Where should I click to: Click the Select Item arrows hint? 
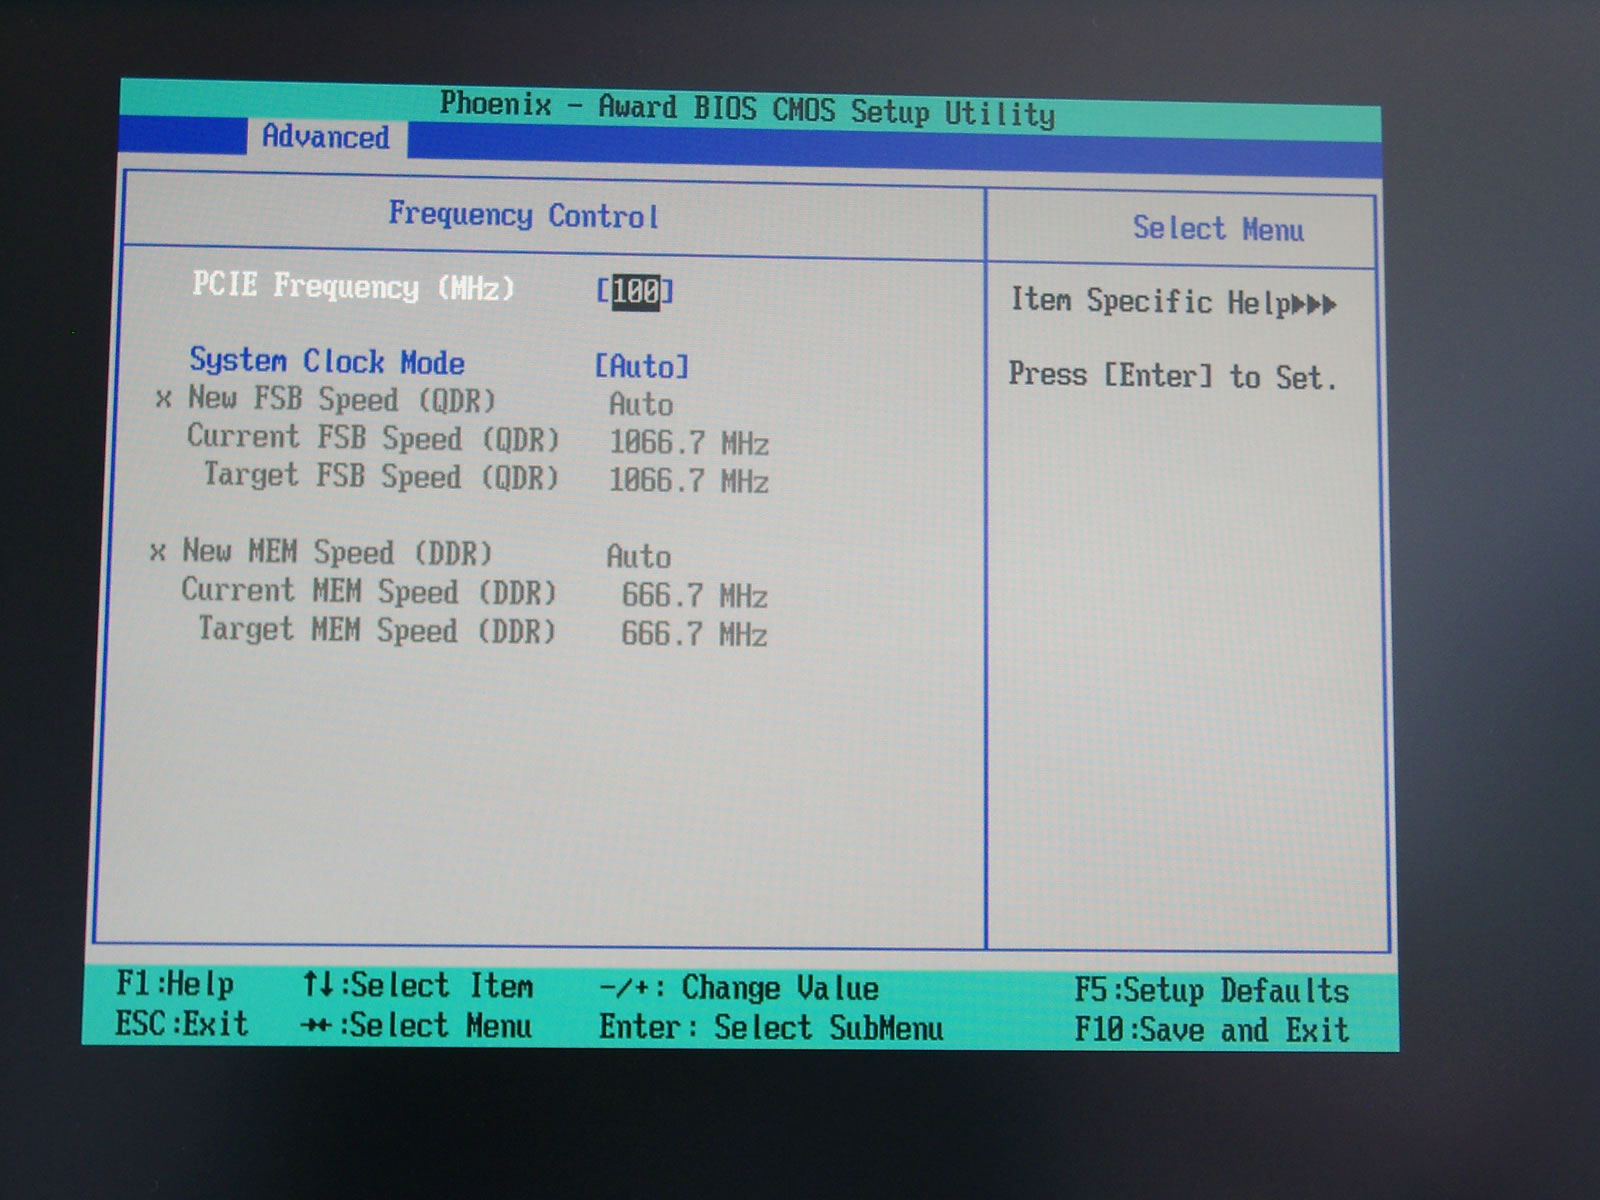(418, 986)
